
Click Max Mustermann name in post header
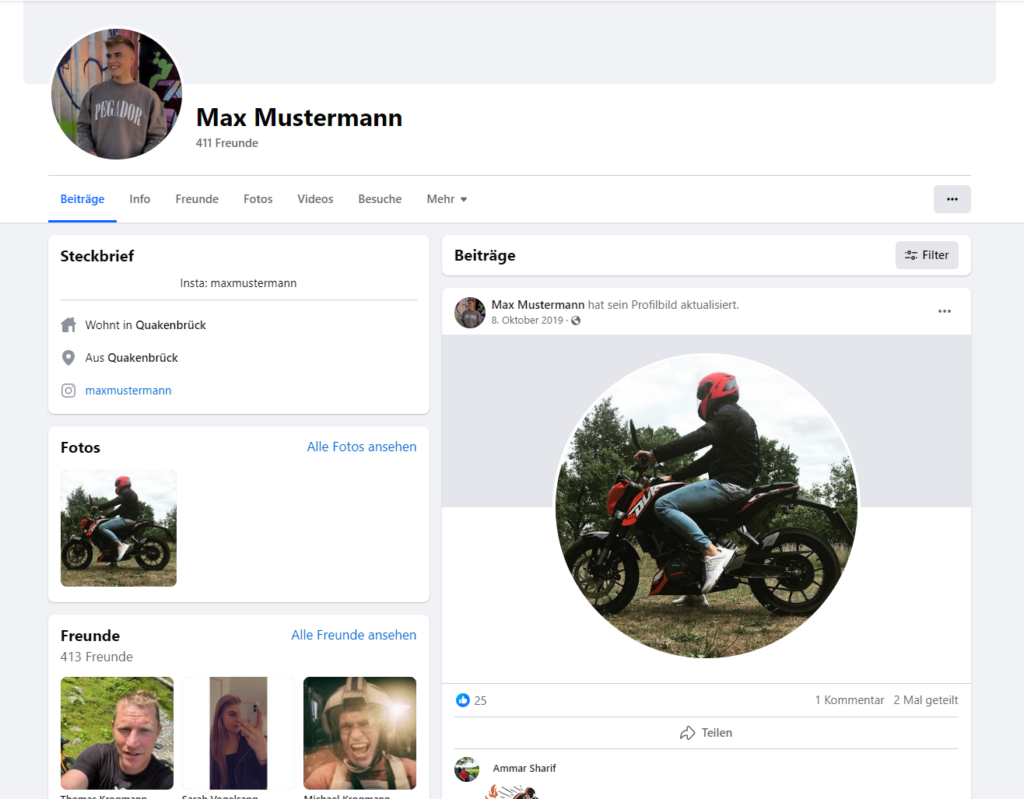[537, 304]
